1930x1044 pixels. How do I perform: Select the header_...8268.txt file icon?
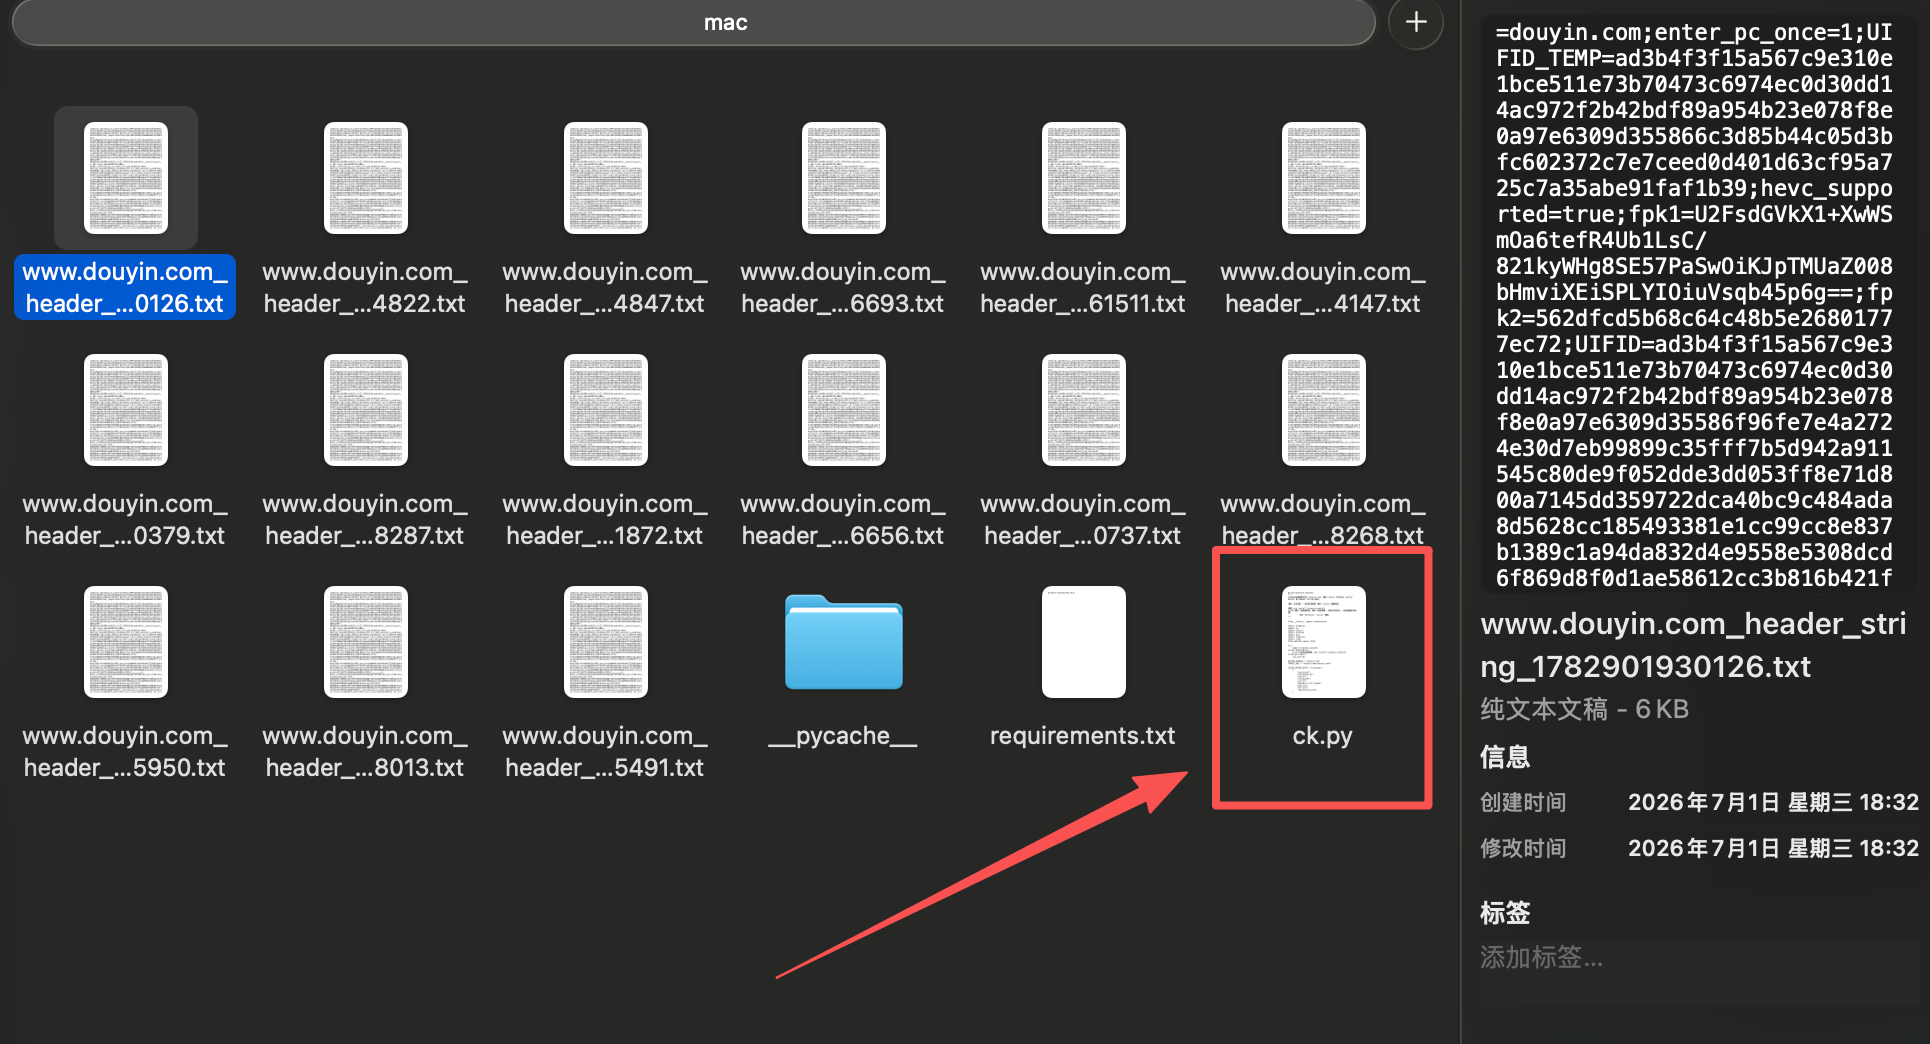(x=1324, y=410)
